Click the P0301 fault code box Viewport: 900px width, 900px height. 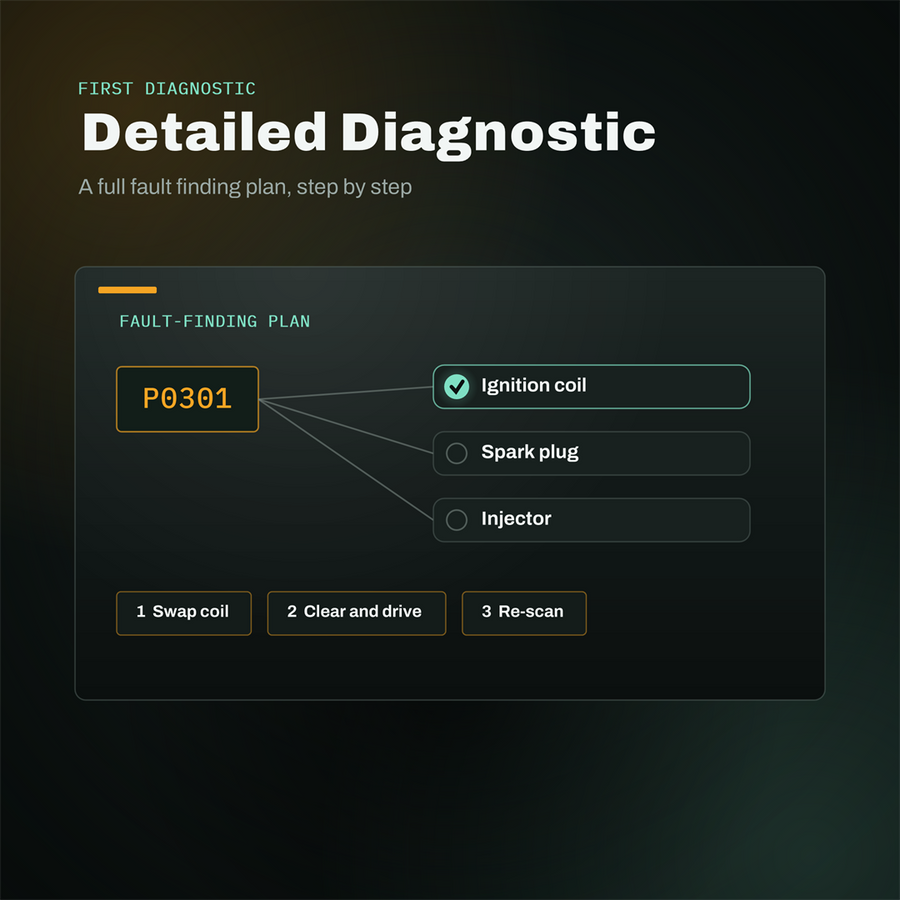point(187,399)
